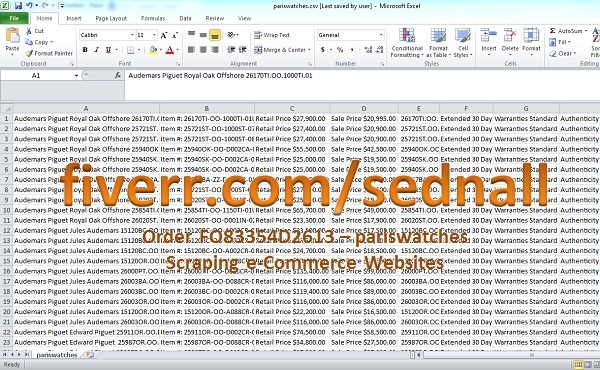The height and width of the screenshot is (370, 600).
Task: Click the Middle Align icon
Action: click(203, 35)
